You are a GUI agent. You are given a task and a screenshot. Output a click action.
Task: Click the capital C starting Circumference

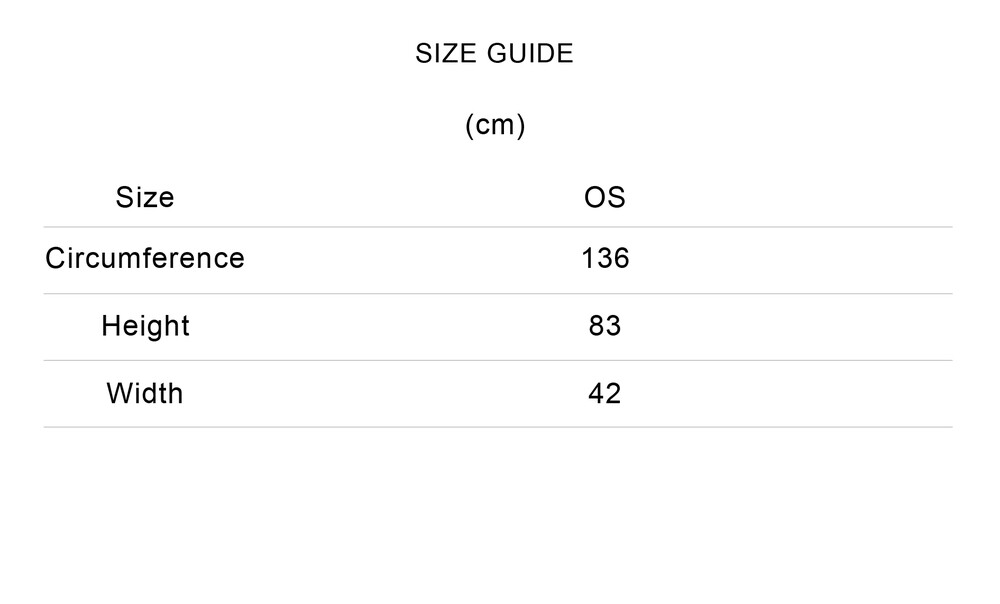click(x=55, y=258)
